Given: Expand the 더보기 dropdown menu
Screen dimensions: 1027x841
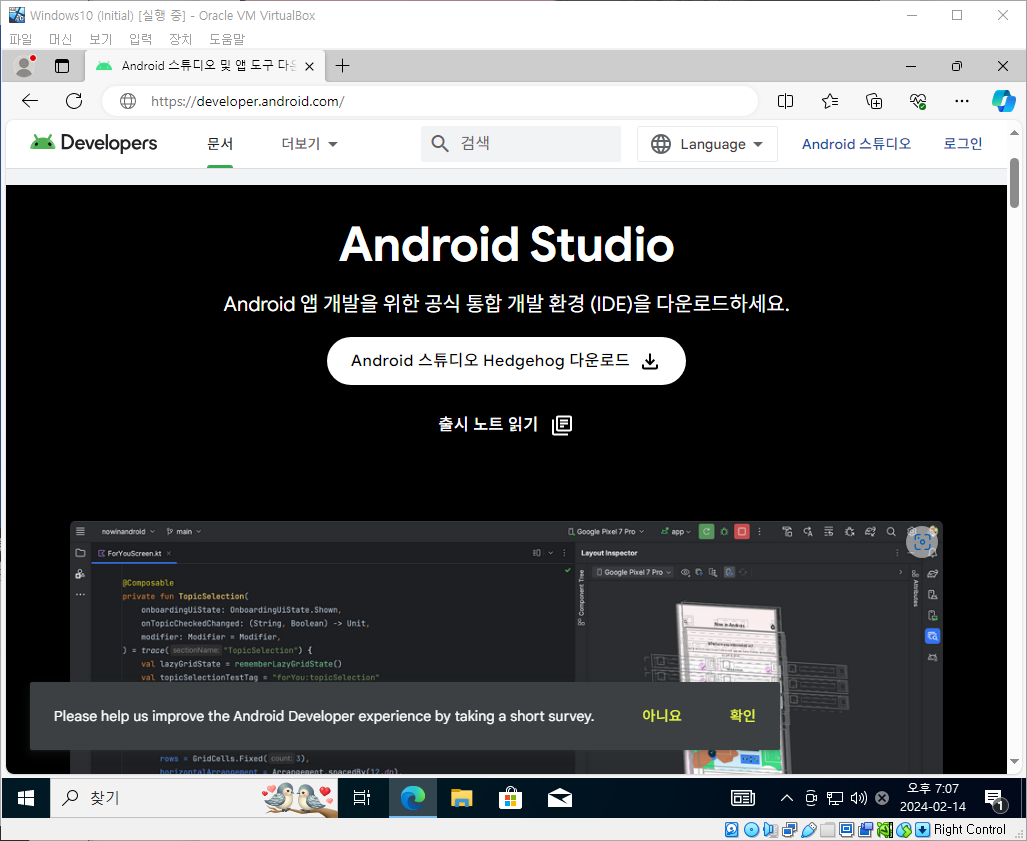Looking at the screenshot, I should (x=309, y=143).
